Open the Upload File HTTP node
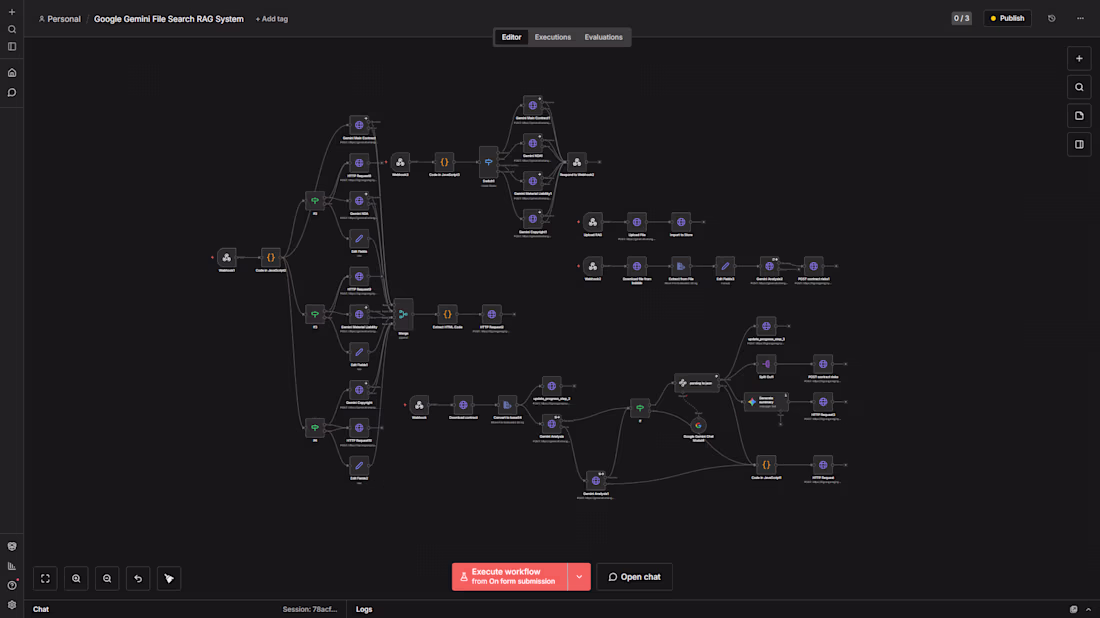This screenshot has height=618, width=1100. click(x=637, y=222)
